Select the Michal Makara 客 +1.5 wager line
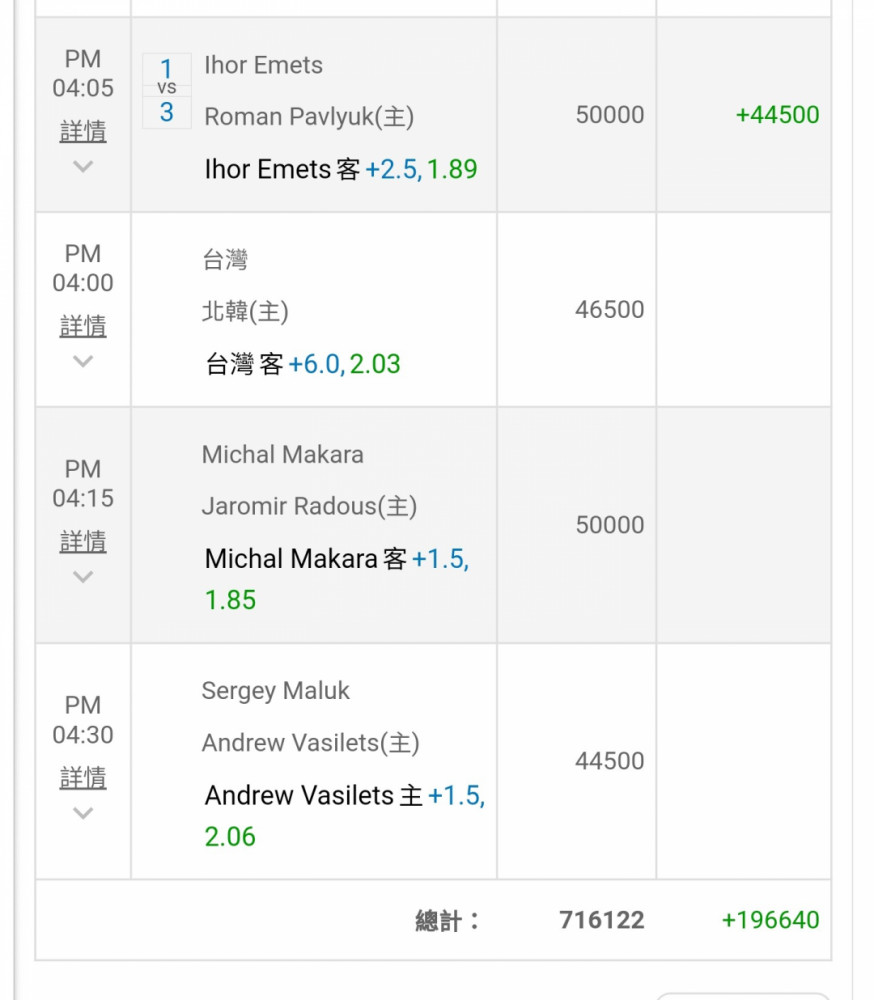 coord(337,579)
